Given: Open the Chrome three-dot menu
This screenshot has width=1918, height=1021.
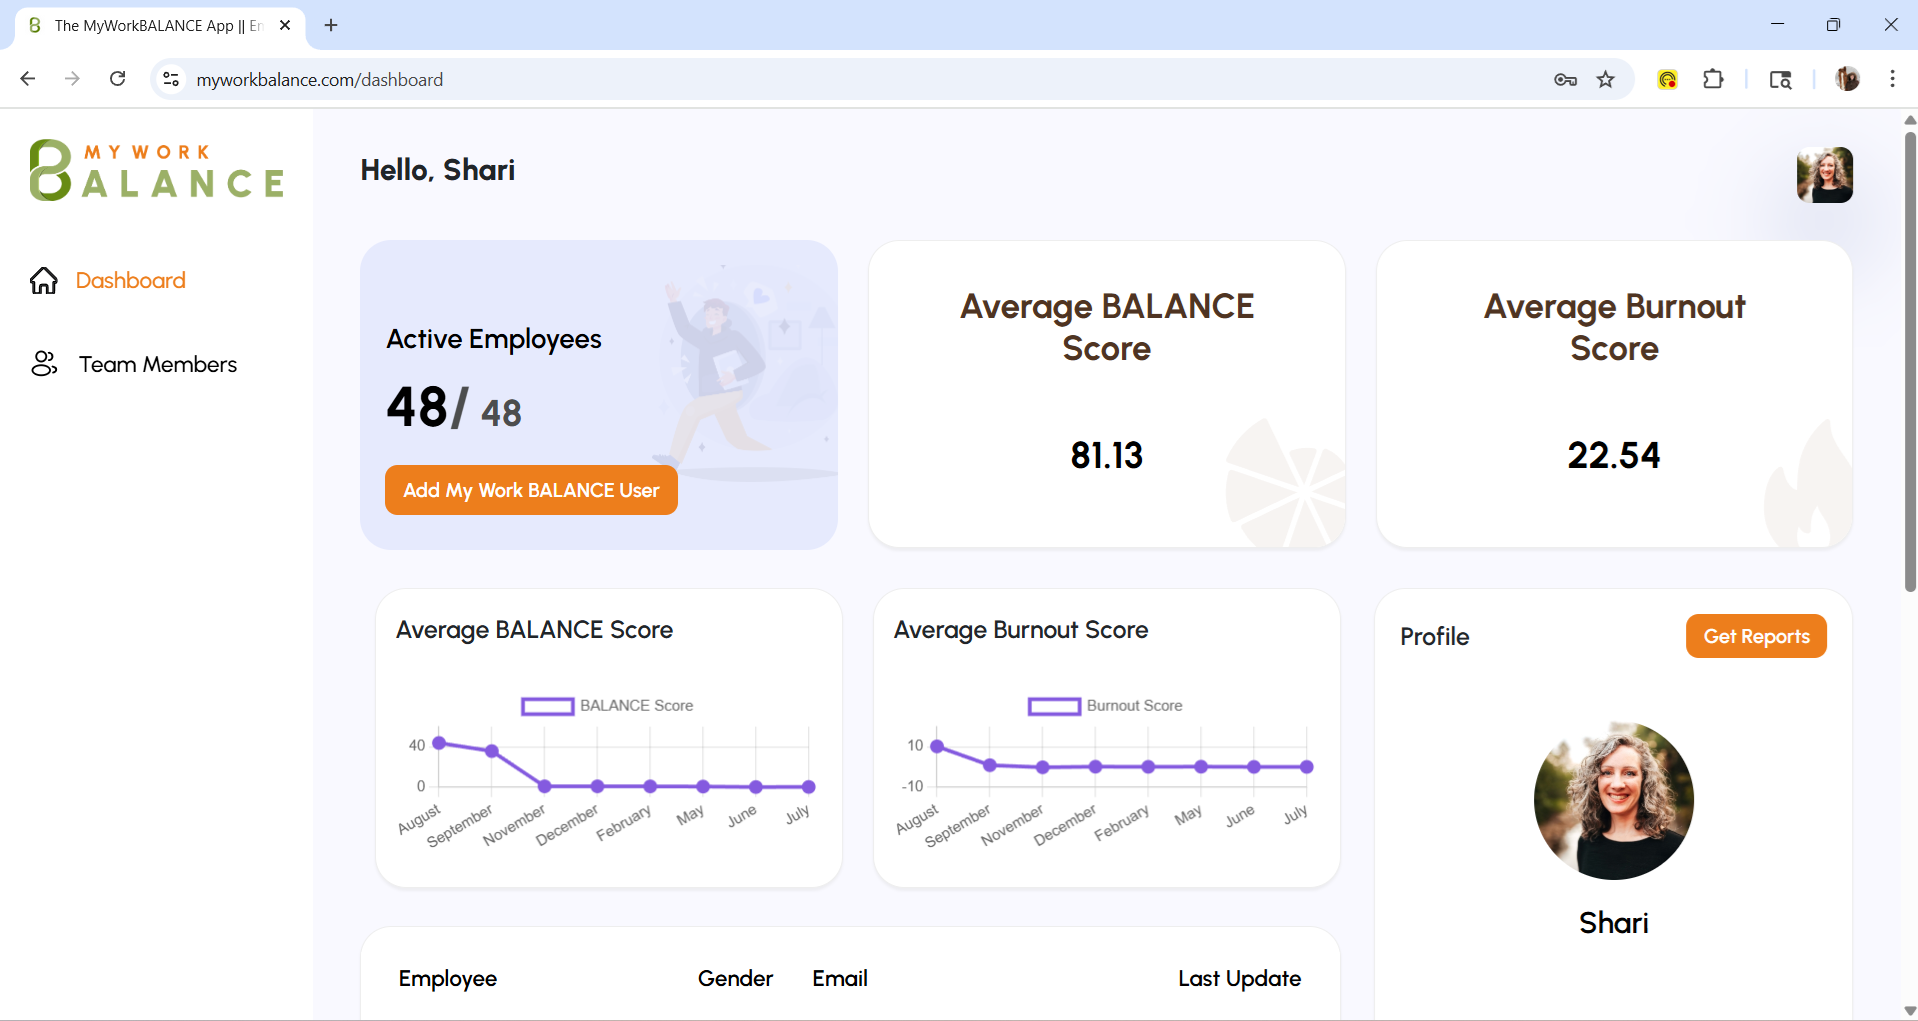Looking at the screenshot, I should (x=1892, y=79).
